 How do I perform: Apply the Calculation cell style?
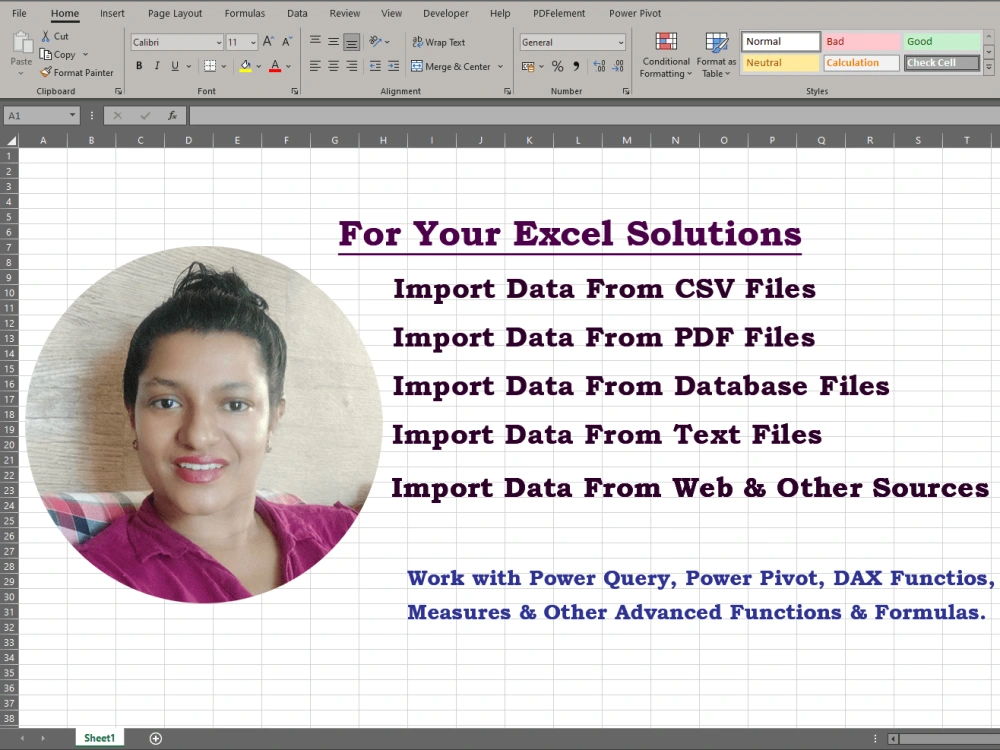coord(861,62)
